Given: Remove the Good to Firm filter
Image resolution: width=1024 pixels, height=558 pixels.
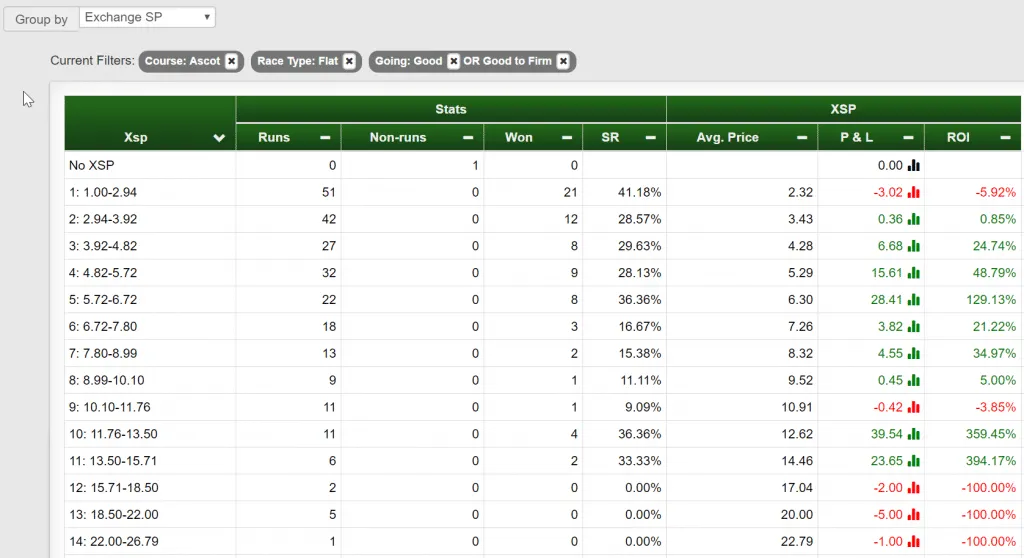Looking at the screenshot, I should tap(563, 61).
